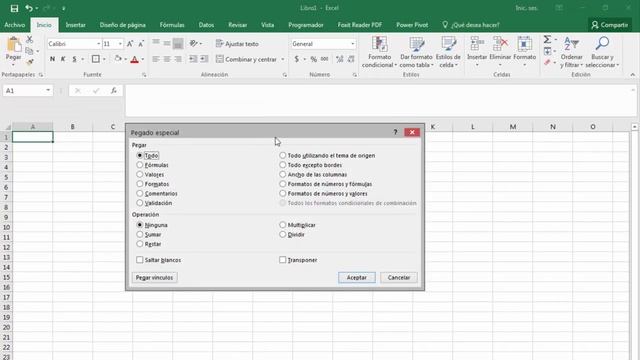Expand the Combinar y centrar arrow
640x360 pixels.
282,60
